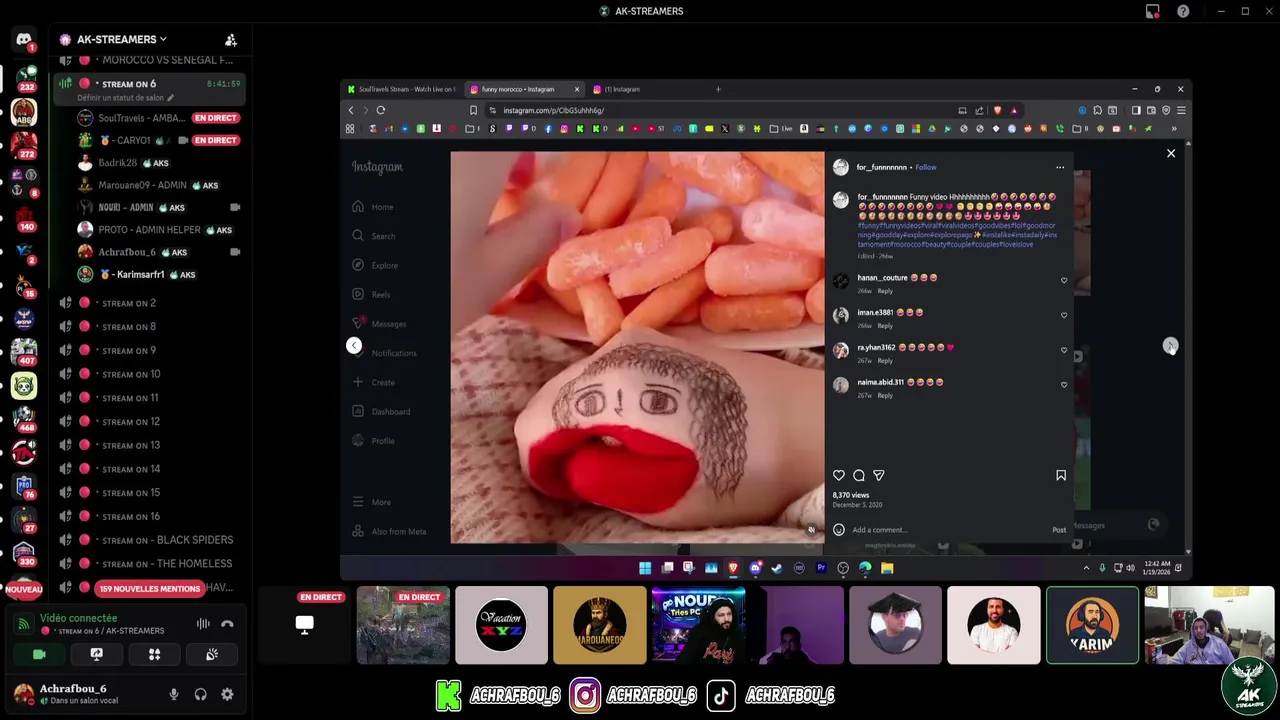Open the server with the 468 badge

coord(24,419)
